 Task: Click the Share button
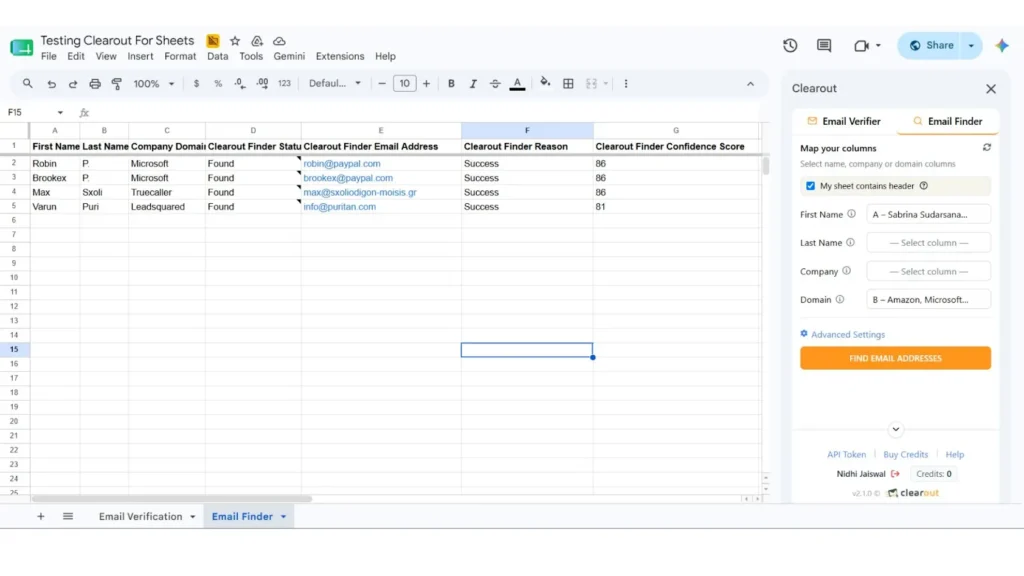[x=931, y=46]
